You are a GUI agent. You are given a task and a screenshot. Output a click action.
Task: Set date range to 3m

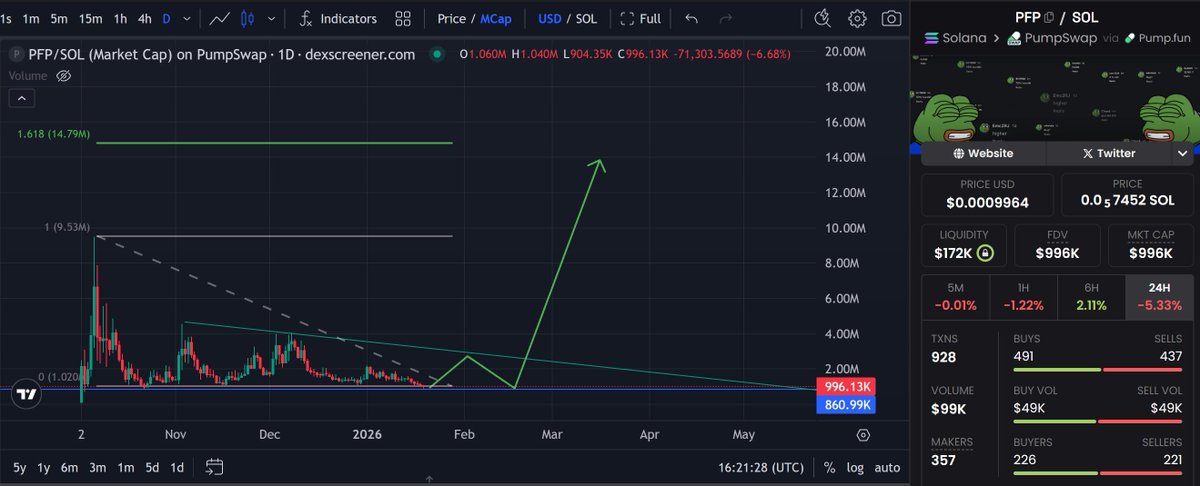point(97,467)
